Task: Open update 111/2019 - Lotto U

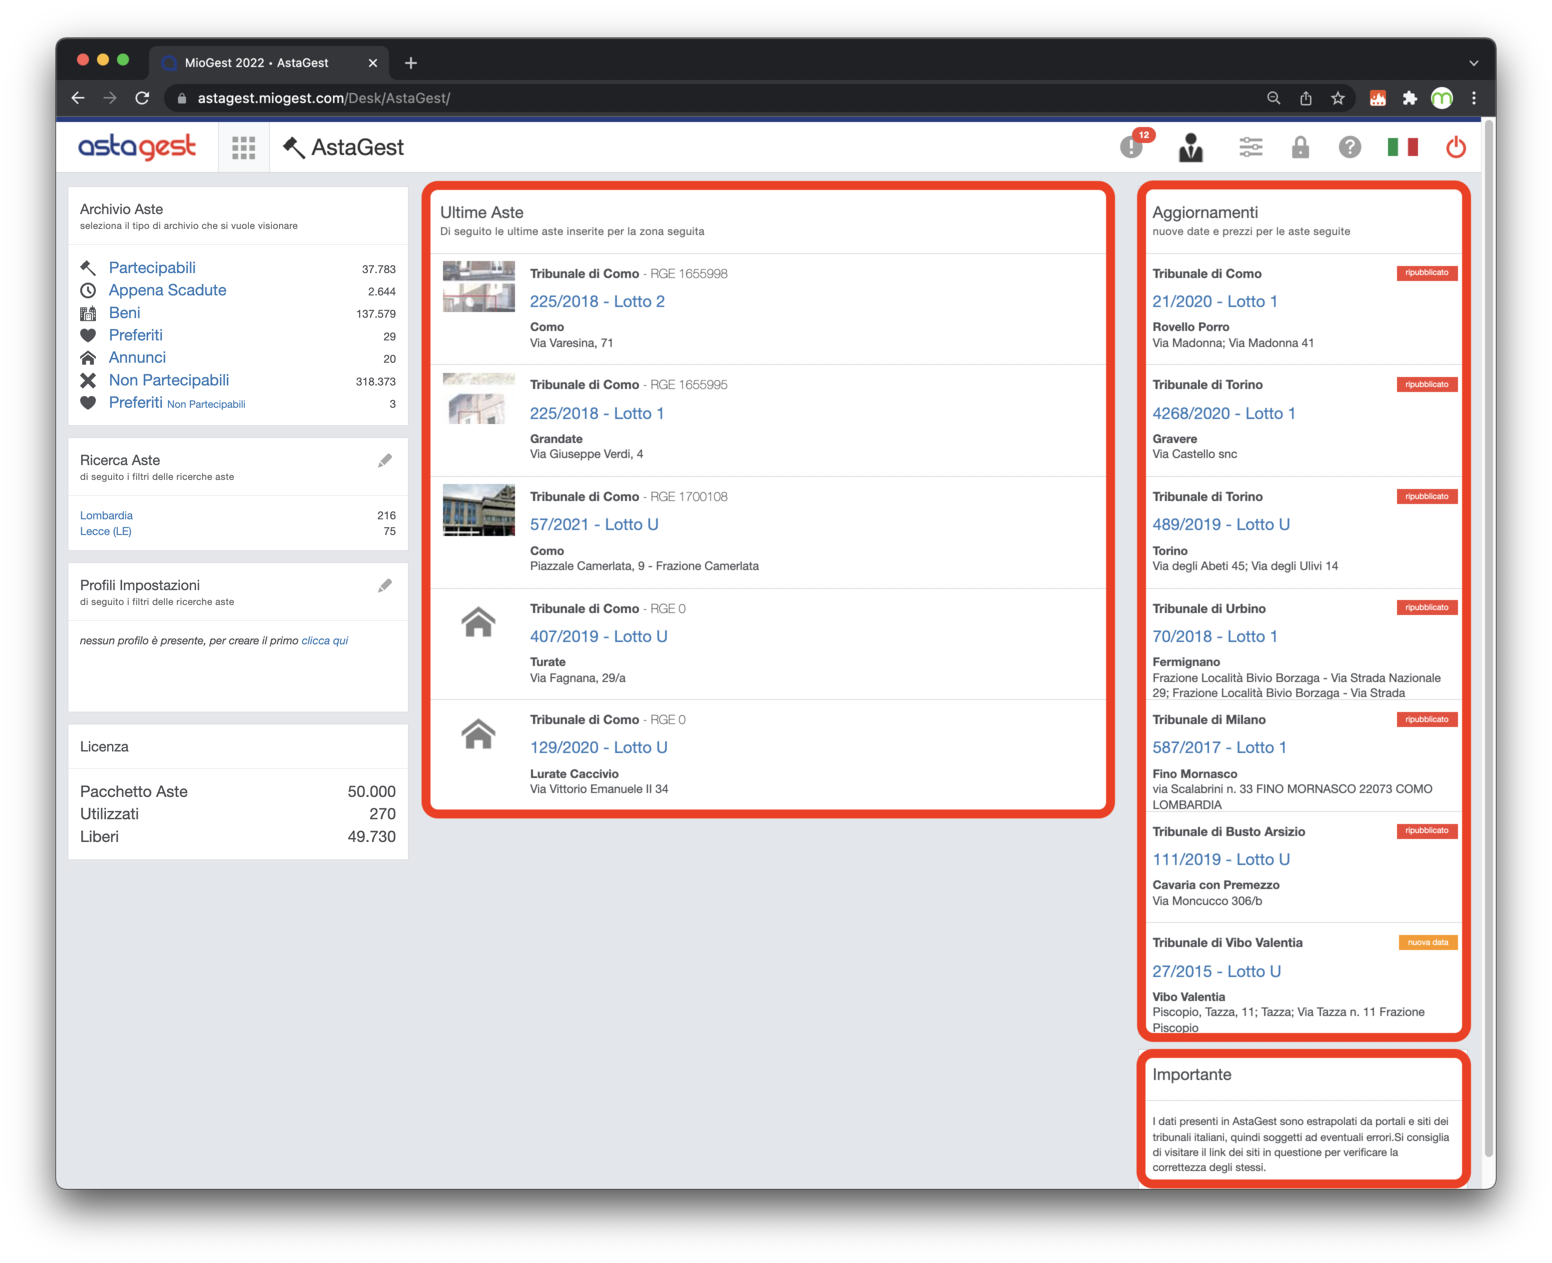Action: click(1221, 860)
